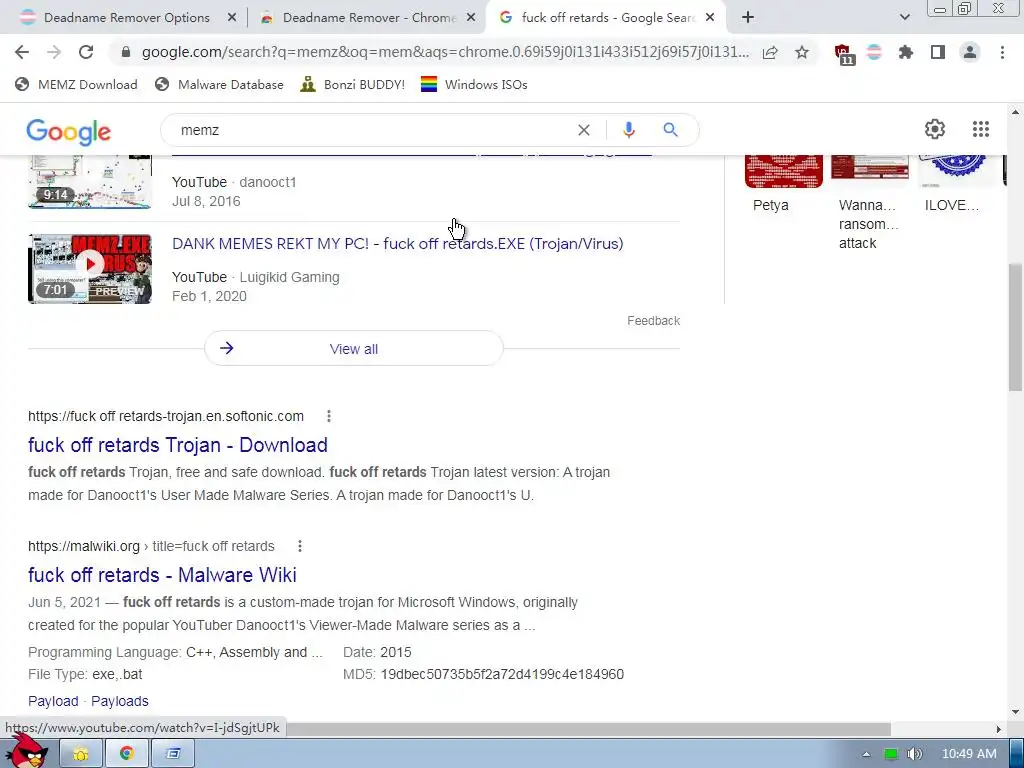This screenshot has width=1024, height=768.
Task: Bookmark this page with the star icon
Action: tap(802, 52)
